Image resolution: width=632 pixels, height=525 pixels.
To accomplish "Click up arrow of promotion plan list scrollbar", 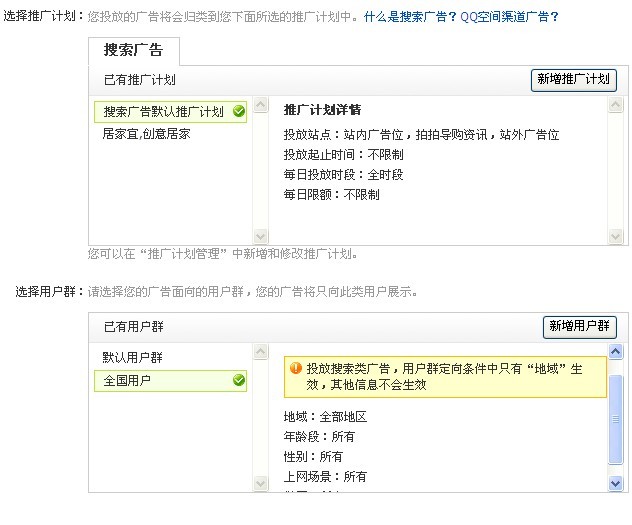I will point(260,105).
